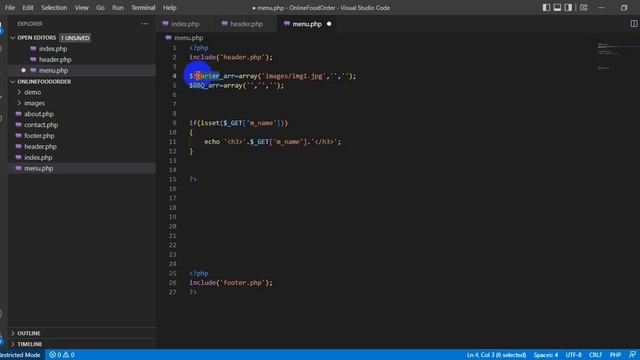Click the 1 unsaved badge
640x360 pixels.
[x=75, y=38]
